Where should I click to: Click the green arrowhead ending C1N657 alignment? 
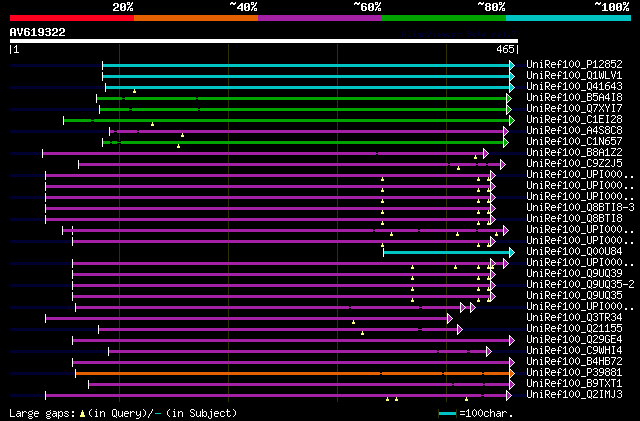coord(506,143)
